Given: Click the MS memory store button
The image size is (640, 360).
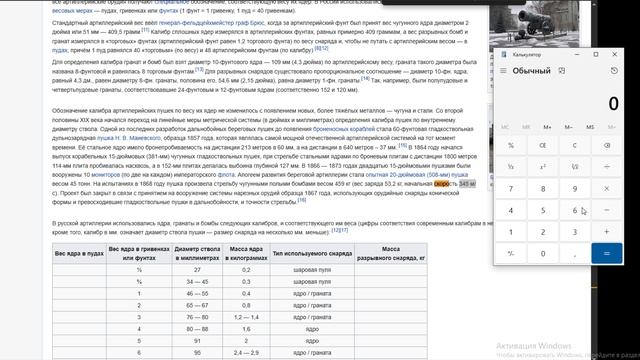Looking at the screenshot, I should point(590,127).
